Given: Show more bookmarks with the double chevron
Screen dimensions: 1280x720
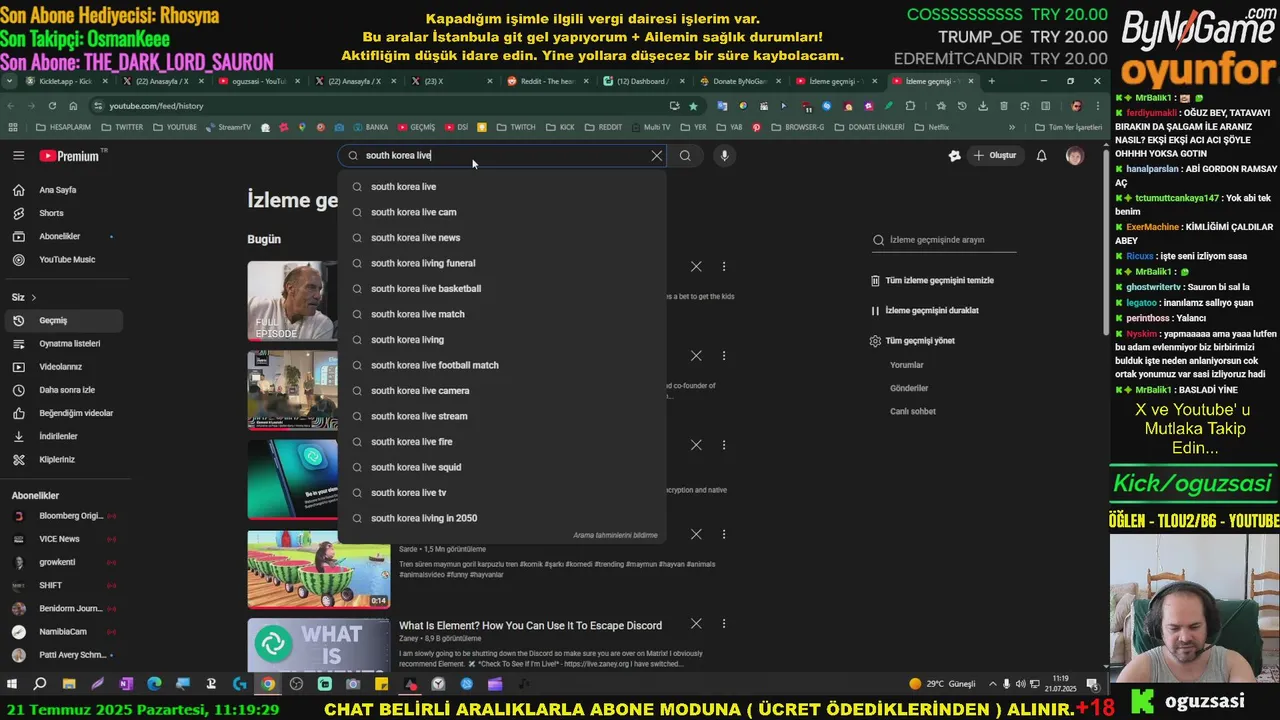Looking at the screenshot, I should 1011,127.
